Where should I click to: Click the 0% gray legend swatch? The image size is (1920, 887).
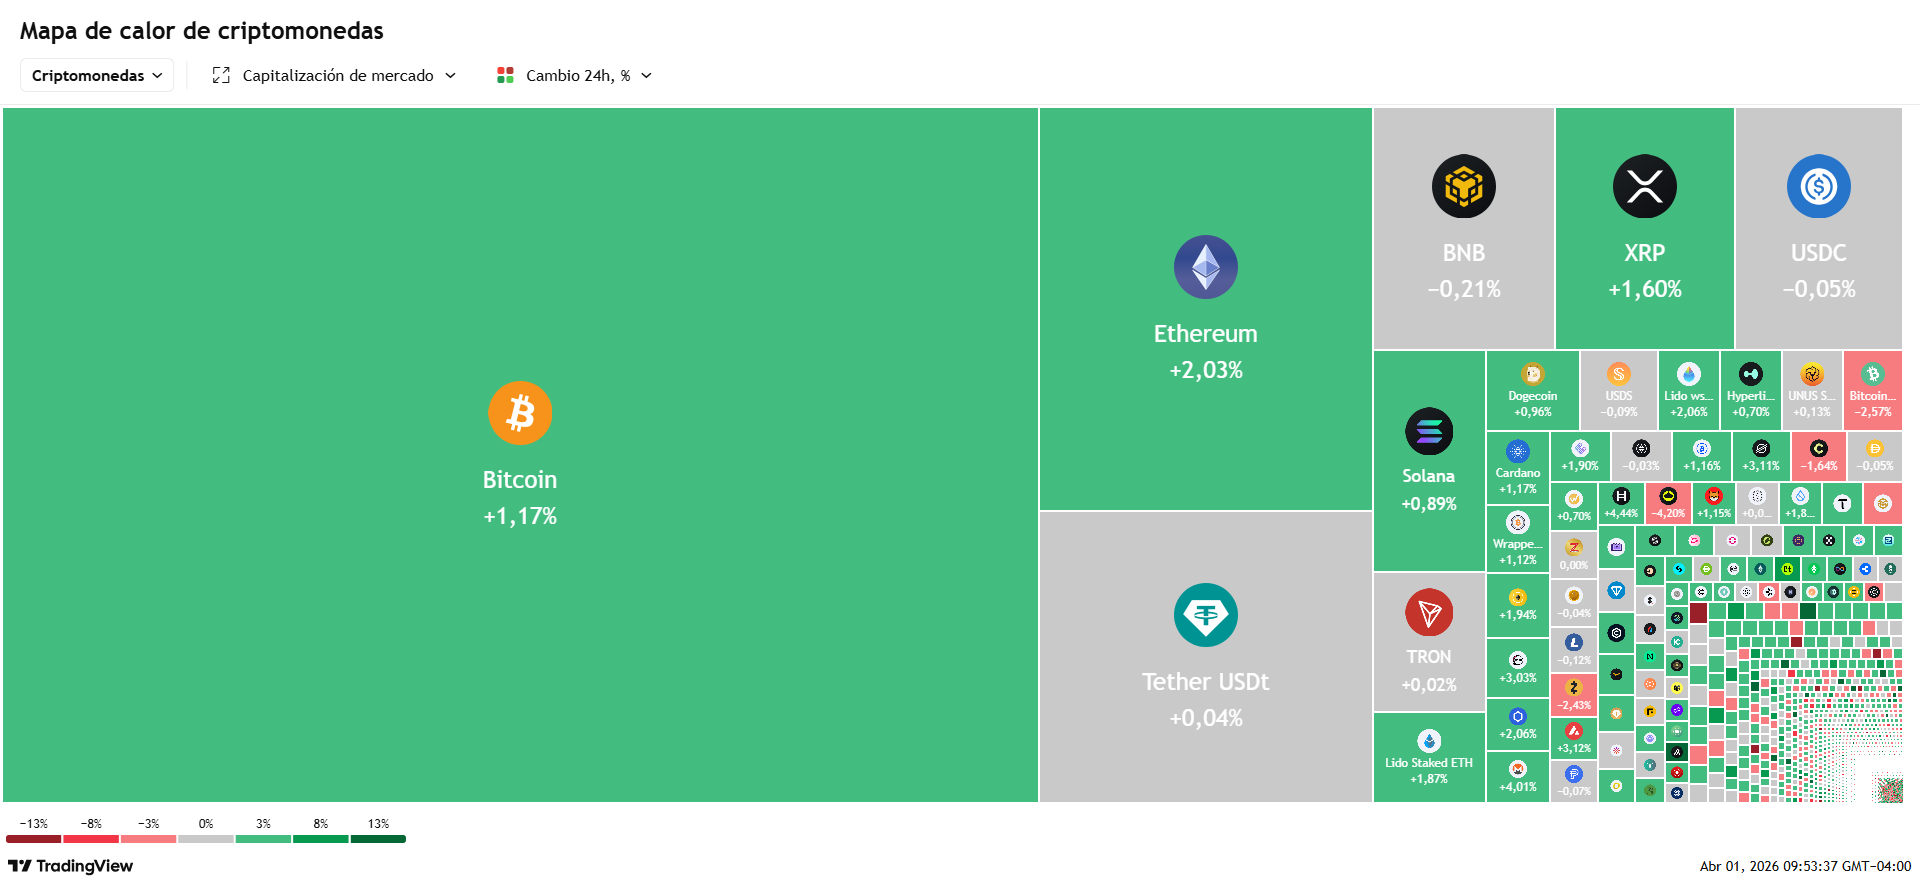[x=206, y=839]
